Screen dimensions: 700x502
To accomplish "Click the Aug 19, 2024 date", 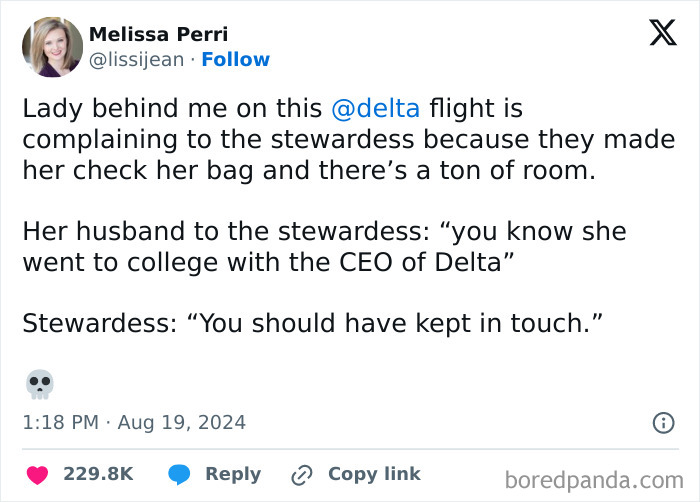I will (x=181, y=423).
